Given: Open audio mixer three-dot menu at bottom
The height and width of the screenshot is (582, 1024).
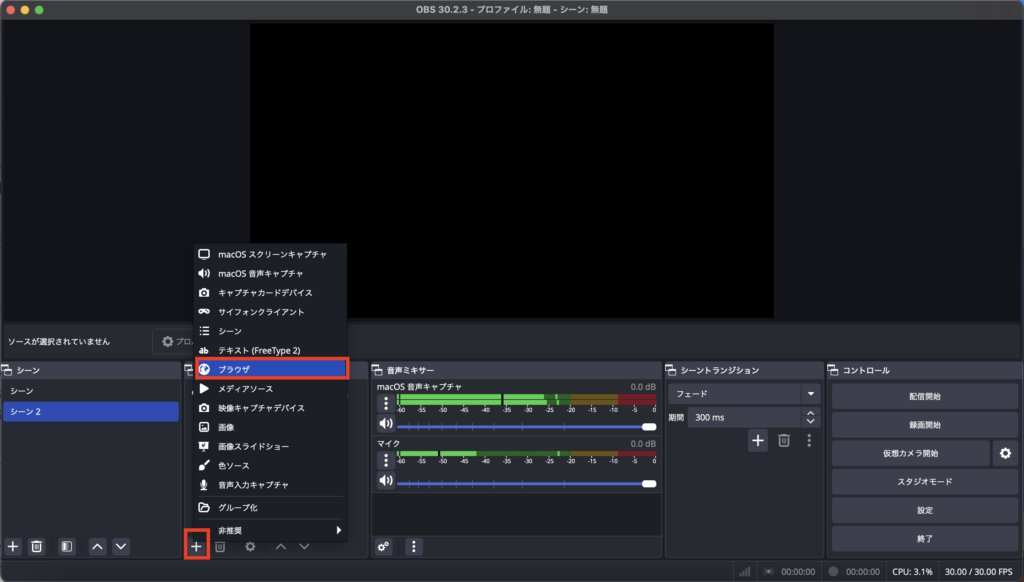Looking at the screenshot, I should [x=413, y=547].
